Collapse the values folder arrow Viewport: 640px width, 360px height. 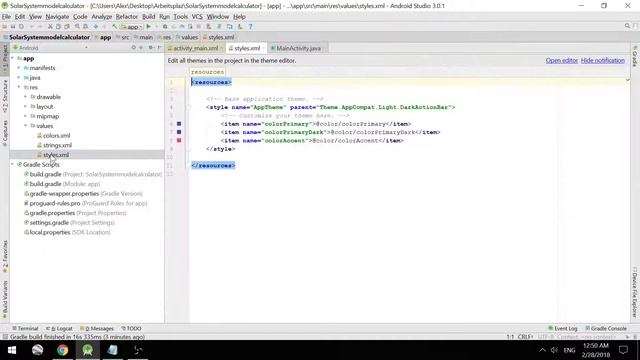click(x=26, y=126)
